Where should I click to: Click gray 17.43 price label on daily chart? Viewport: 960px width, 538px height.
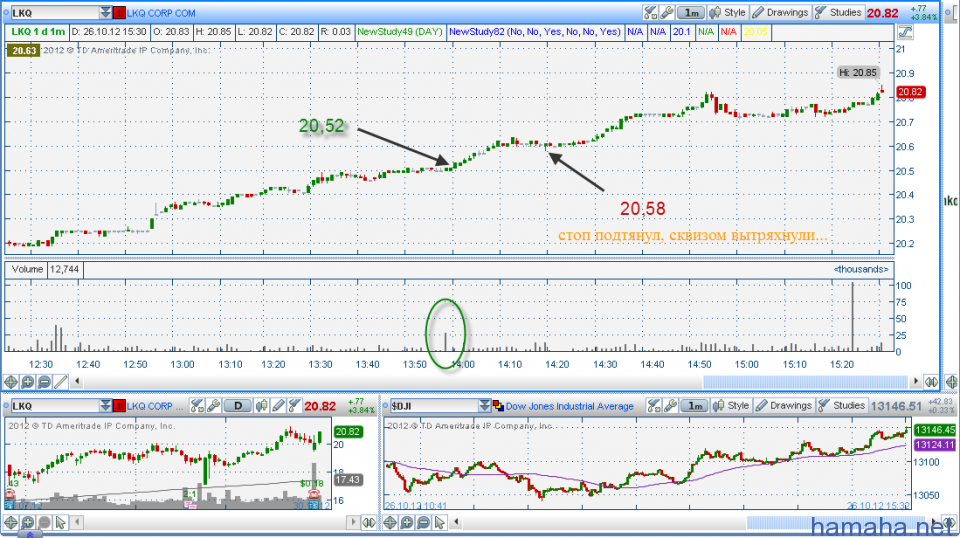coord(347,480)
